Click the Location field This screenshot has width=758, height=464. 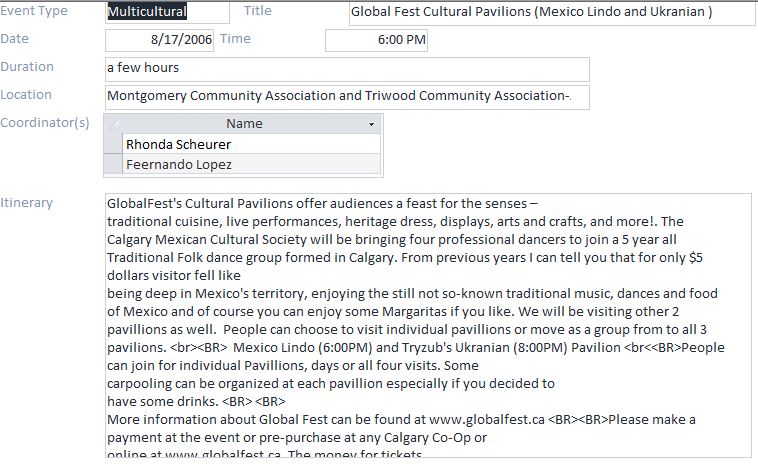(x=346, y=96)
